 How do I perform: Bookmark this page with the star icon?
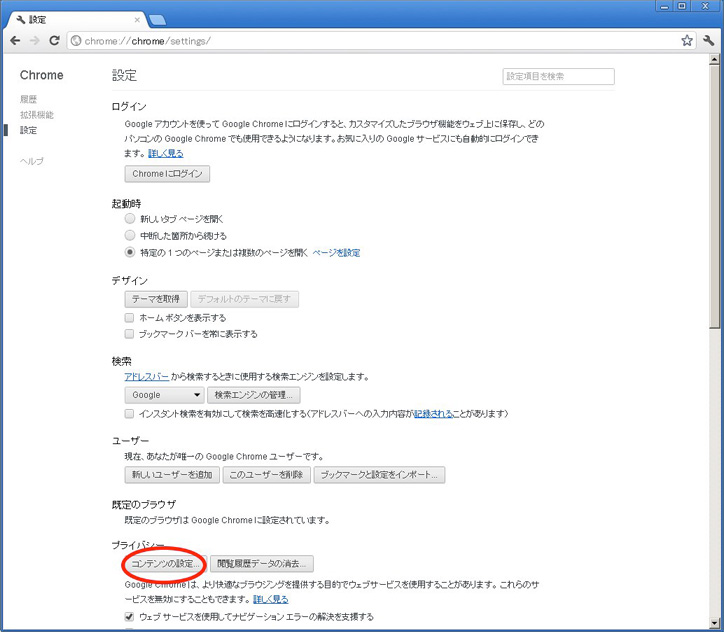pyautogui.click(x=687, y=41)
